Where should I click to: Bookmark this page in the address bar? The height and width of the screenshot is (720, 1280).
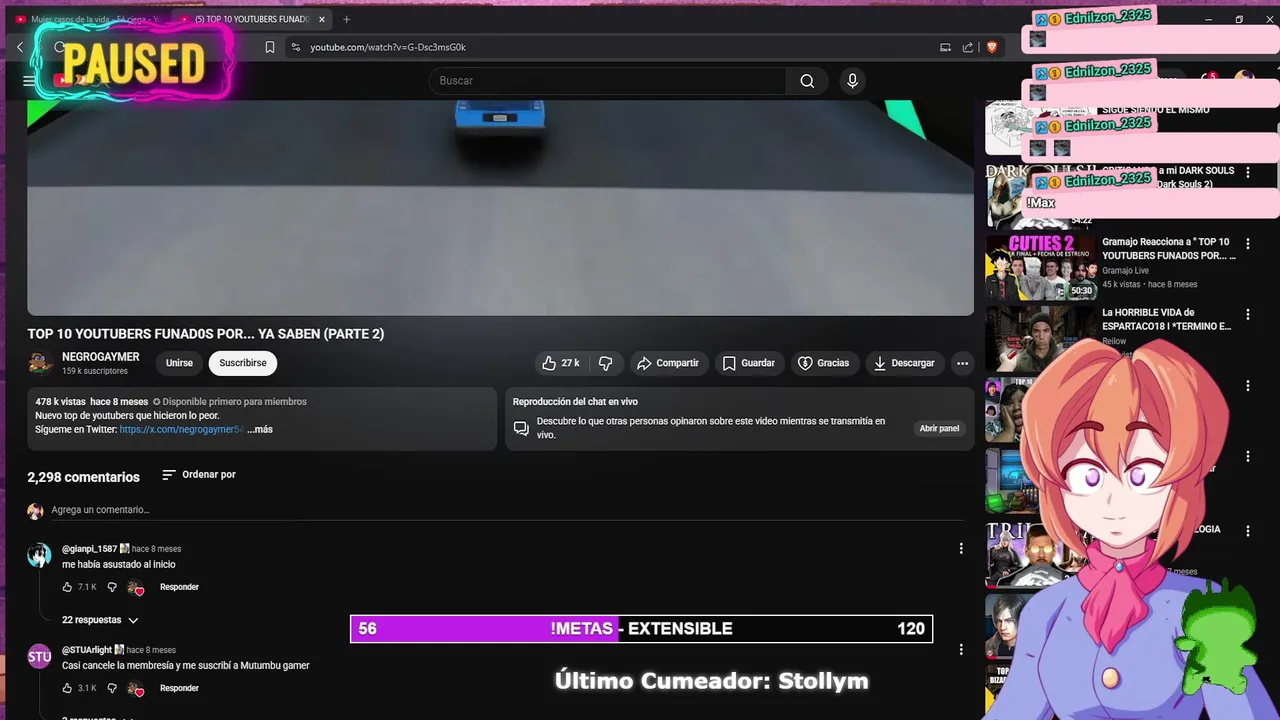coord(270,47)
